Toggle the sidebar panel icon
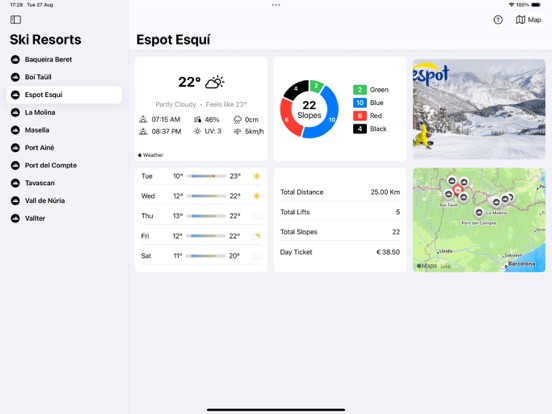The width and height of the screenshot is (552, 414). coord(15,20)
